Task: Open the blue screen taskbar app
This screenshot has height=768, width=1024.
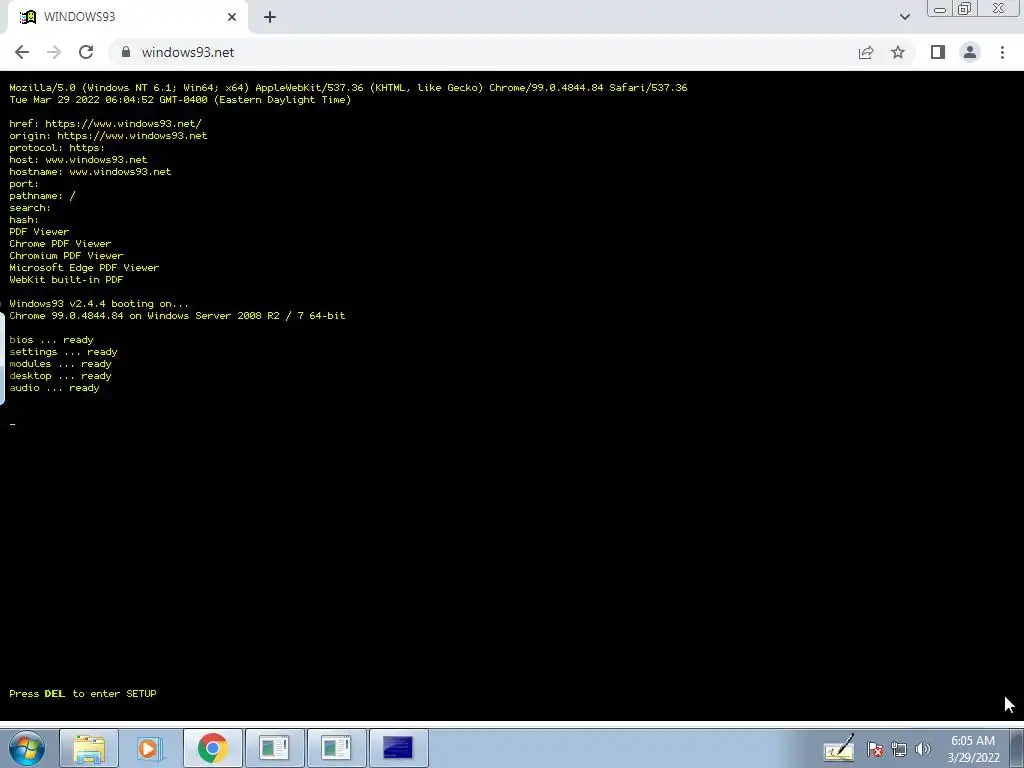Action: pyautogui.click(x=398, y=748)
